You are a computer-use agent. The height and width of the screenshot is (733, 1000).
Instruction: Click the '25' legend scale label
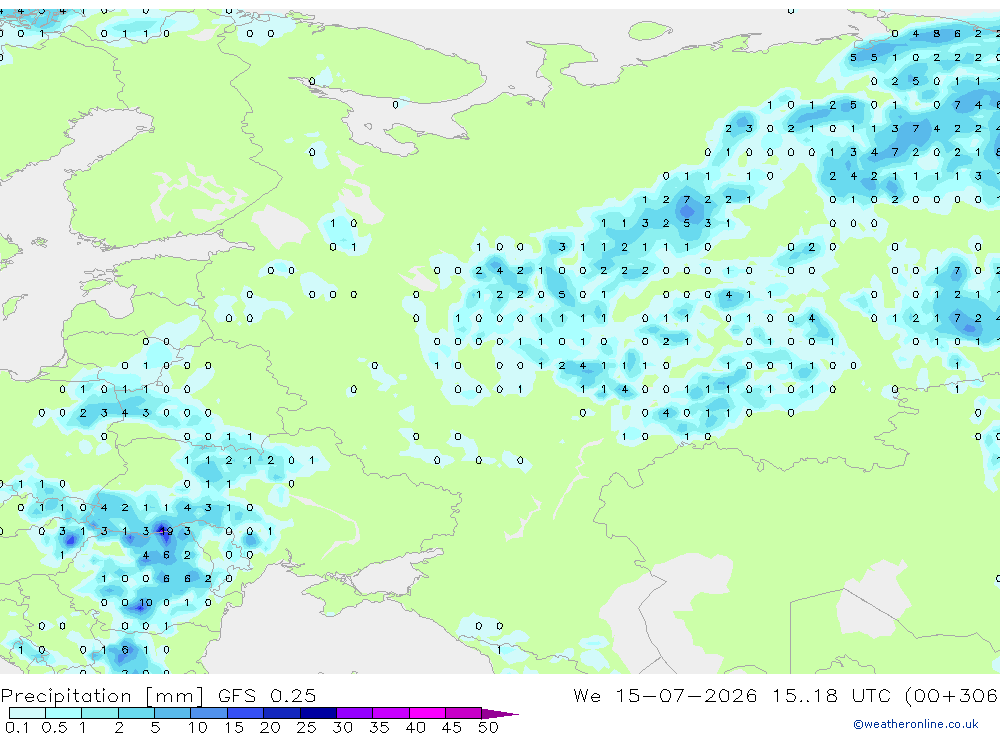point(306,727)
